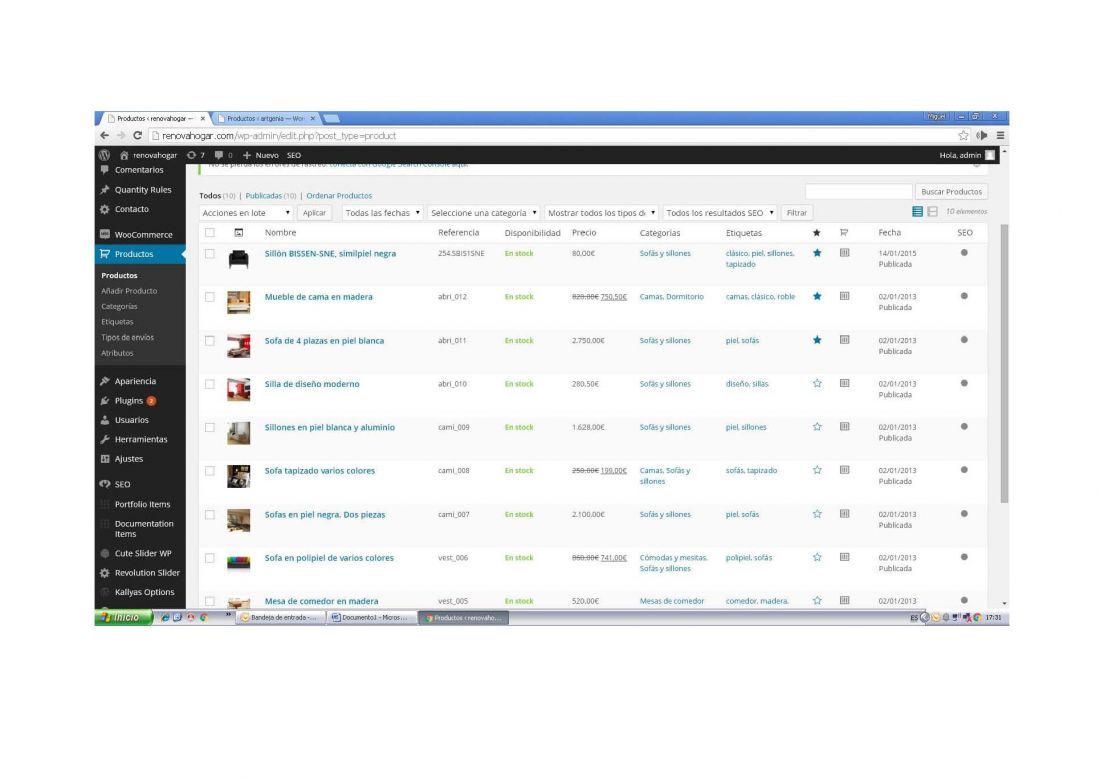This screenshot has height=778, width=1100.
Task: Click Aplicar bulk action button
Action: tap(314, 213)
